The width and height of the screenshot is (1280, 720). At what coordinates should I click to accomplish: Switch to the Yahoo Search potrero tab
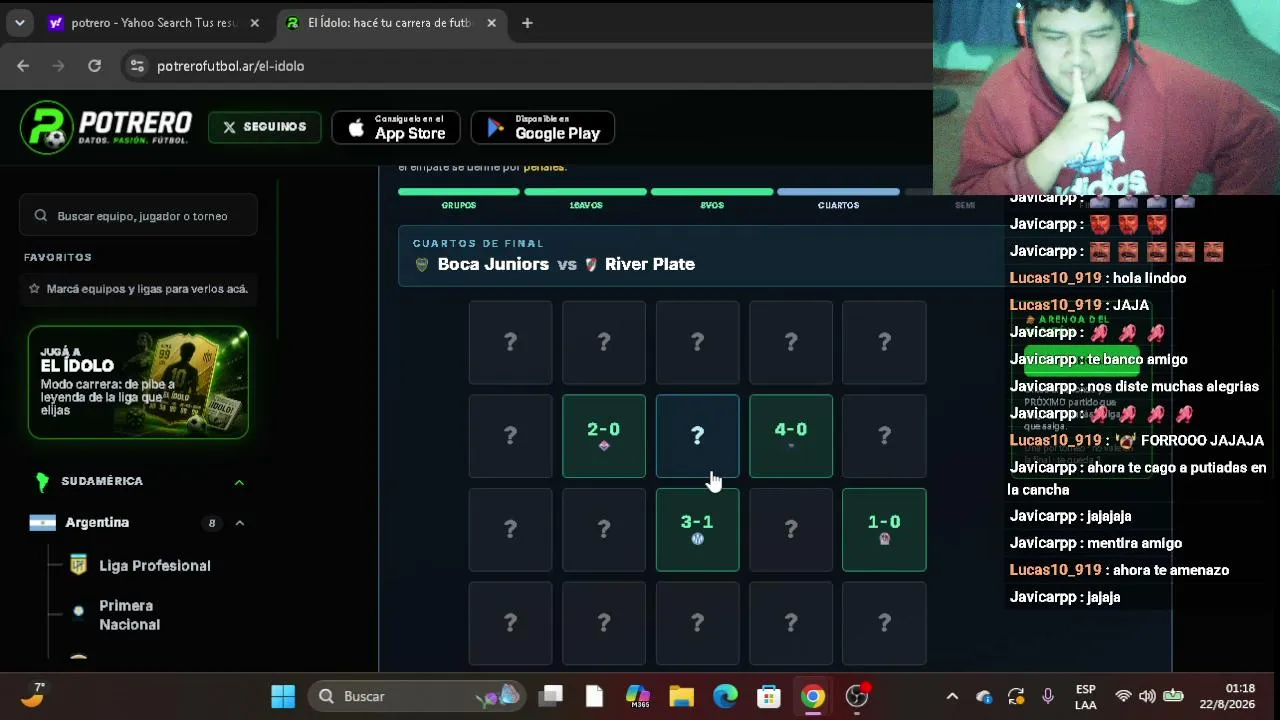(155, 23)
